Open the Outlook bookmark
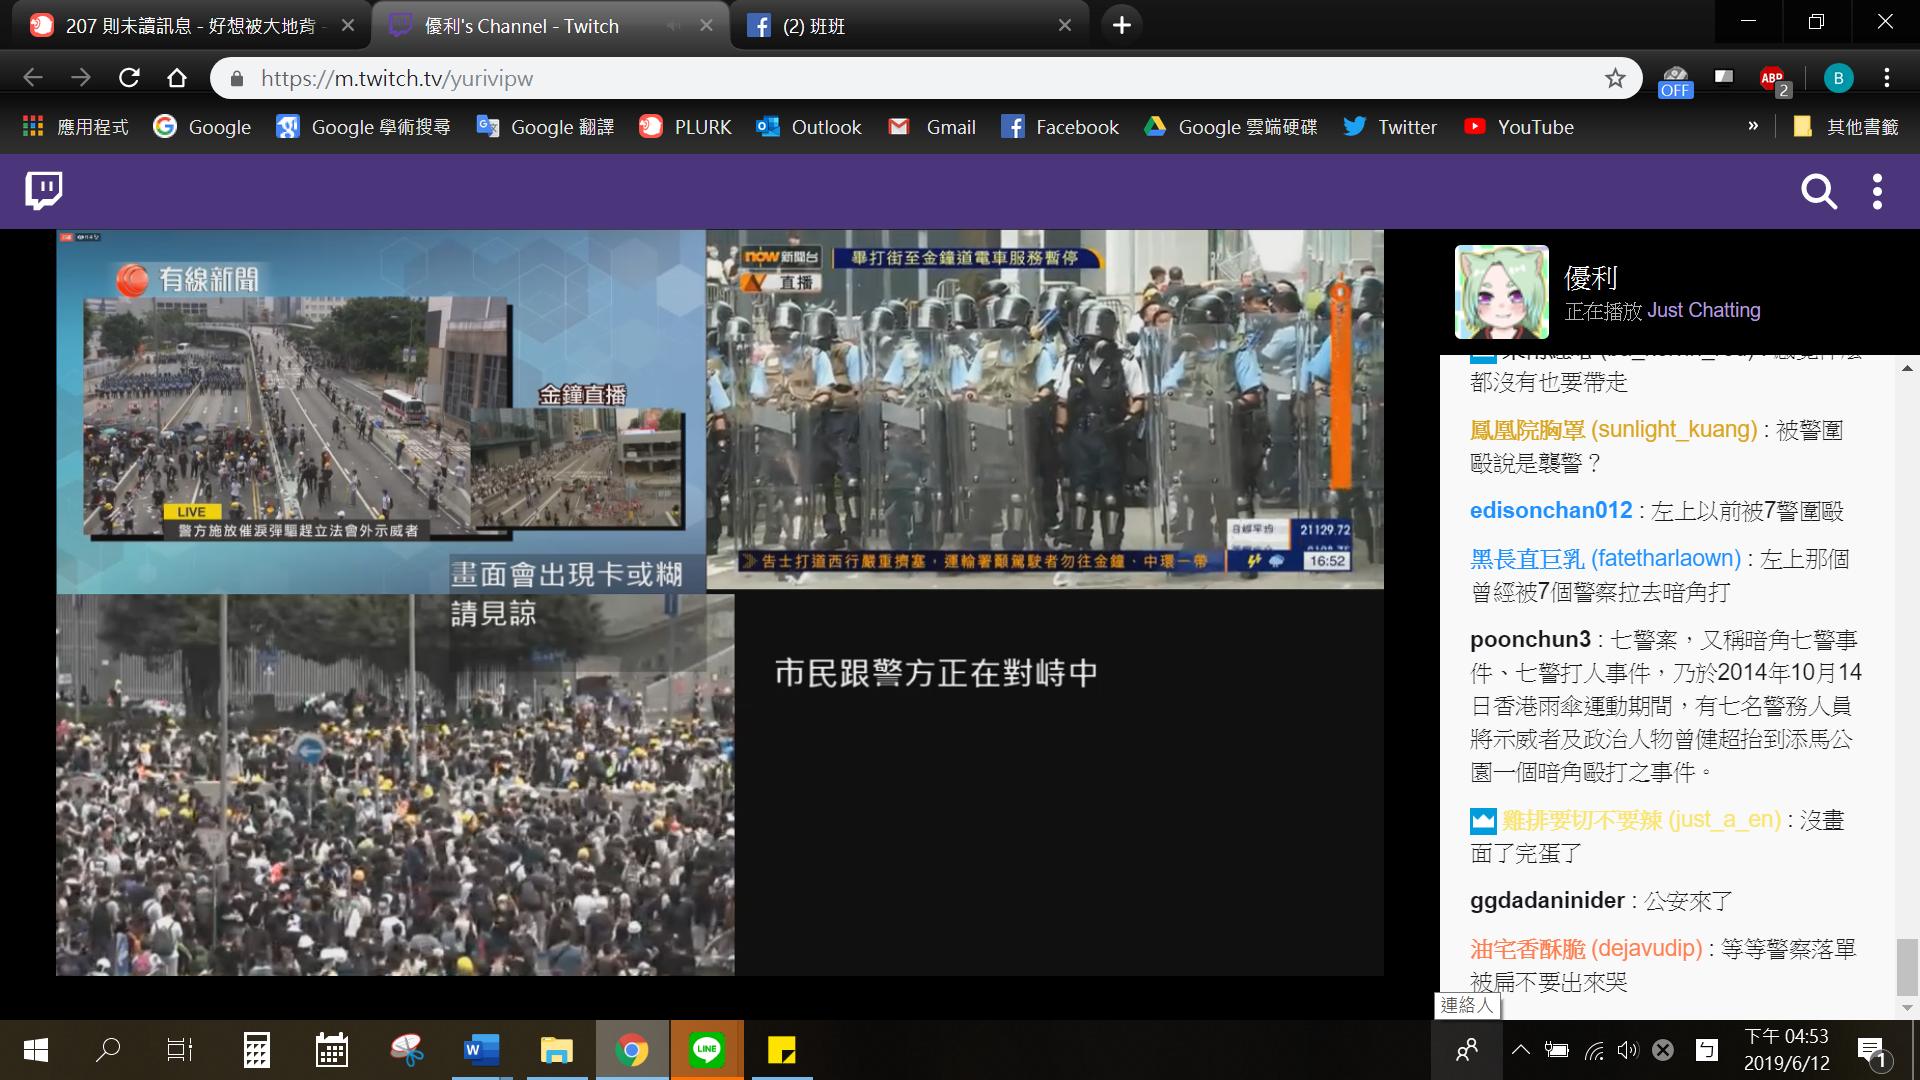Viewport: 1920px width, 1080px height. [809, 127]
